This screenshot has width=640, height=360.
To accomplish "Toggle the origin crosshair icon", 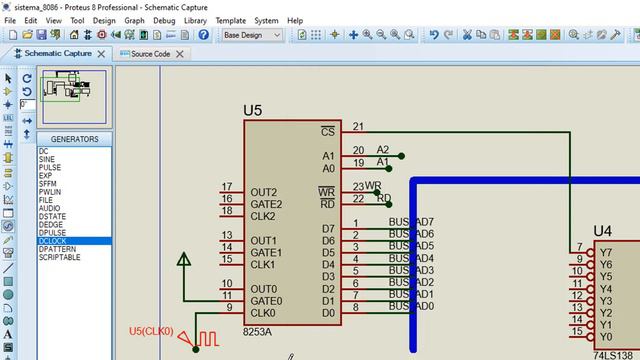I will [x=335, y=35].
